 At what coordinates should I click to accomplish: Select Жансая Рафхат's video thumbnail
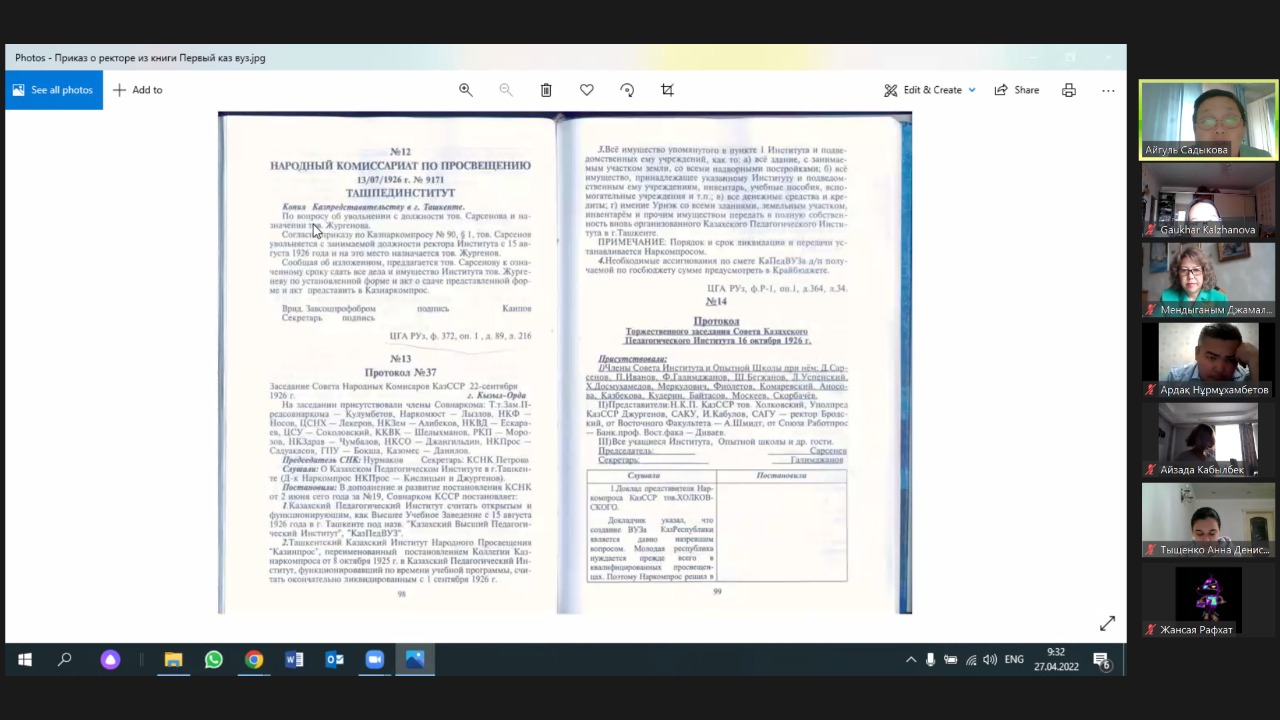(x=1209, y=600)
